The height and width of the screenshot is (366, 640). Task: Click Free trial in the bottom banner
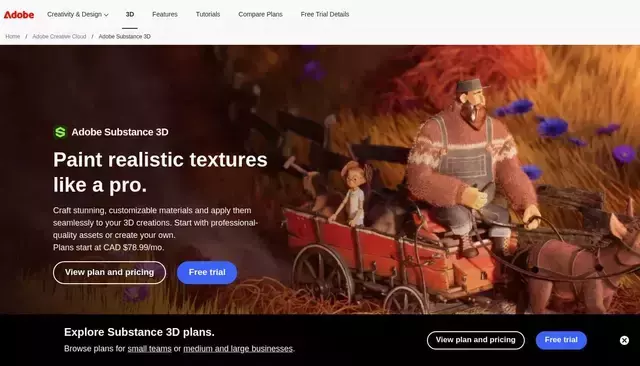[561, 340]
